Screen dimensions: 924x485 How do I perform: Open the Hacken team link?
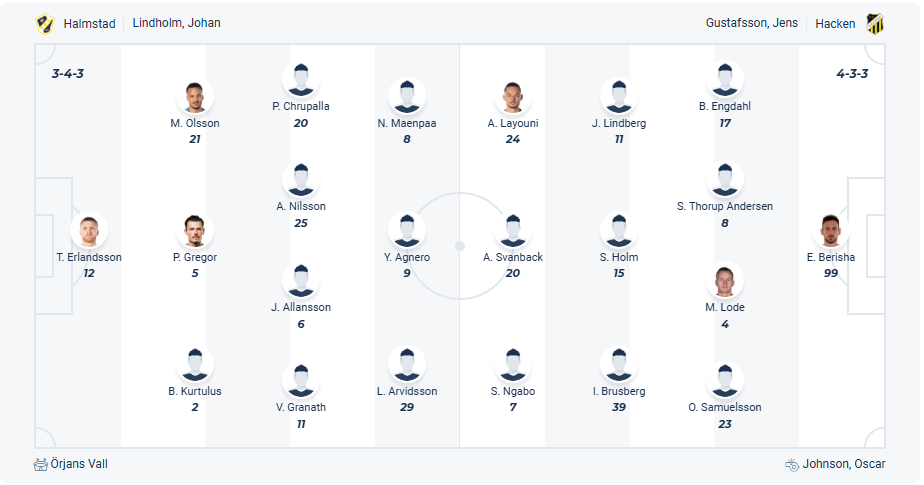pyautogui.click(x=835, y=23)
